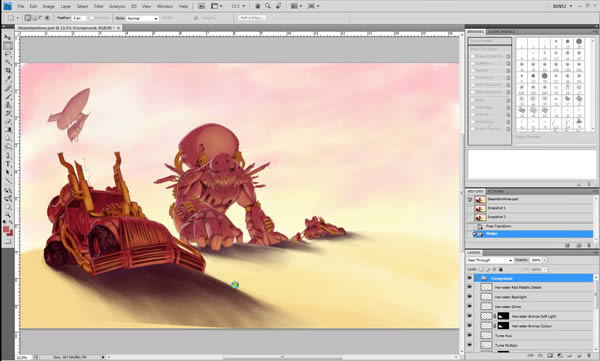Open the Window menu
The width and height of the screenshot is (600, 361).
click(165, 7)
